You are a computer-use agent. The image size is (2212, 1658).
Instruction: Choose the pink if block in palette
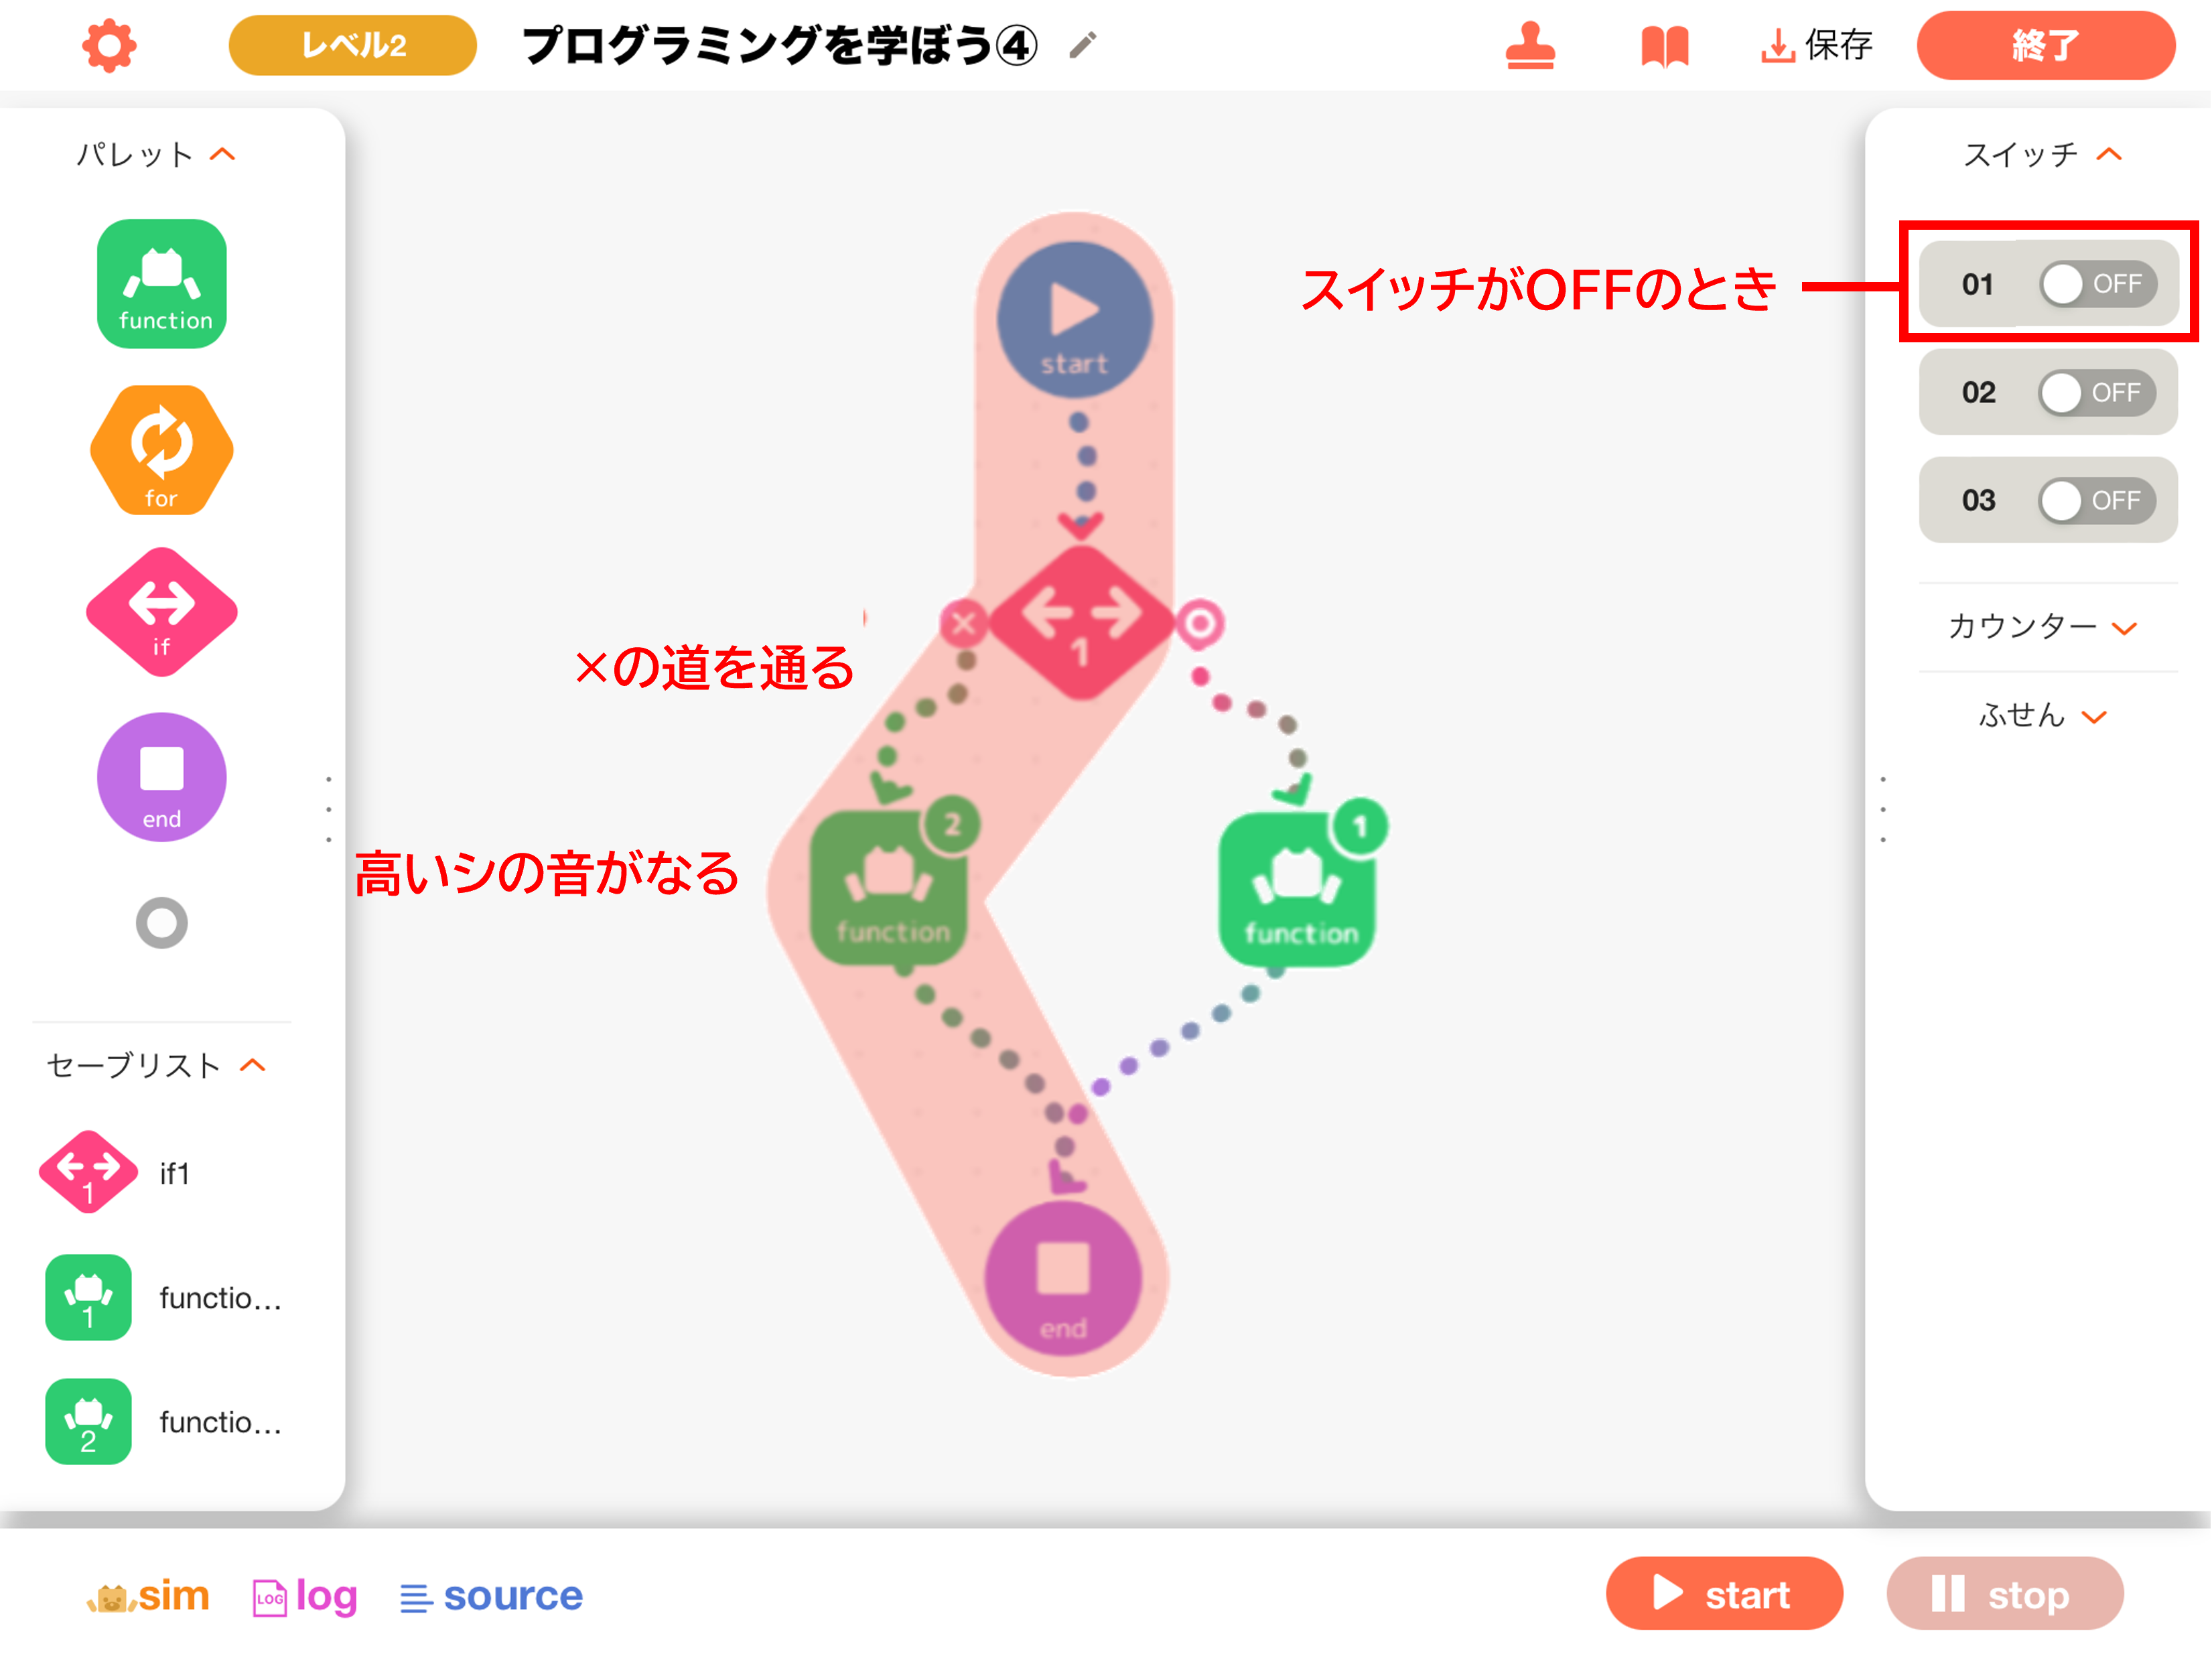tap(162, 611)
